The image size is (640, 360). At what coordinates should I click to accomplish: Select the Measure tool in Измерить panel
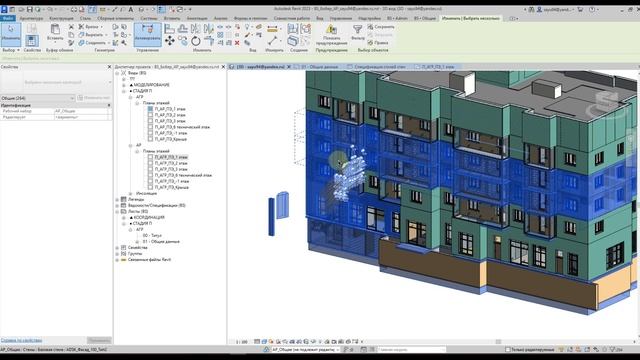click(x=273, y=29)
